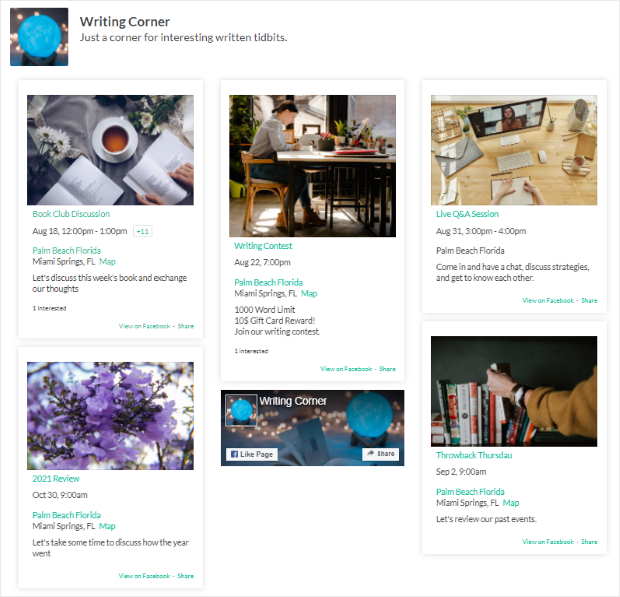This screenshot has height=597, width=620.
Task: Open Palm Beach Florida link under Writing Contest
Action: tap(268, 283)
